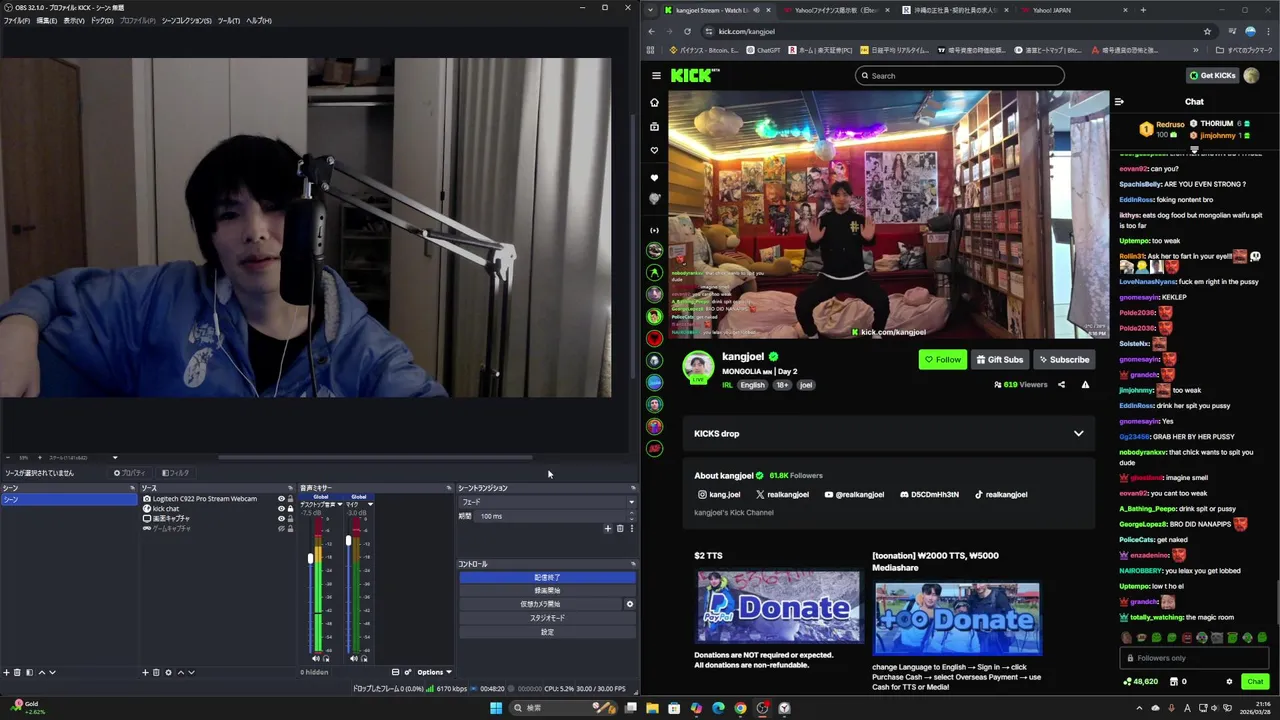Viewport: 1280px width, 720px height.
Task: Show hidden Windows system tray icons
Action: 1138,708
